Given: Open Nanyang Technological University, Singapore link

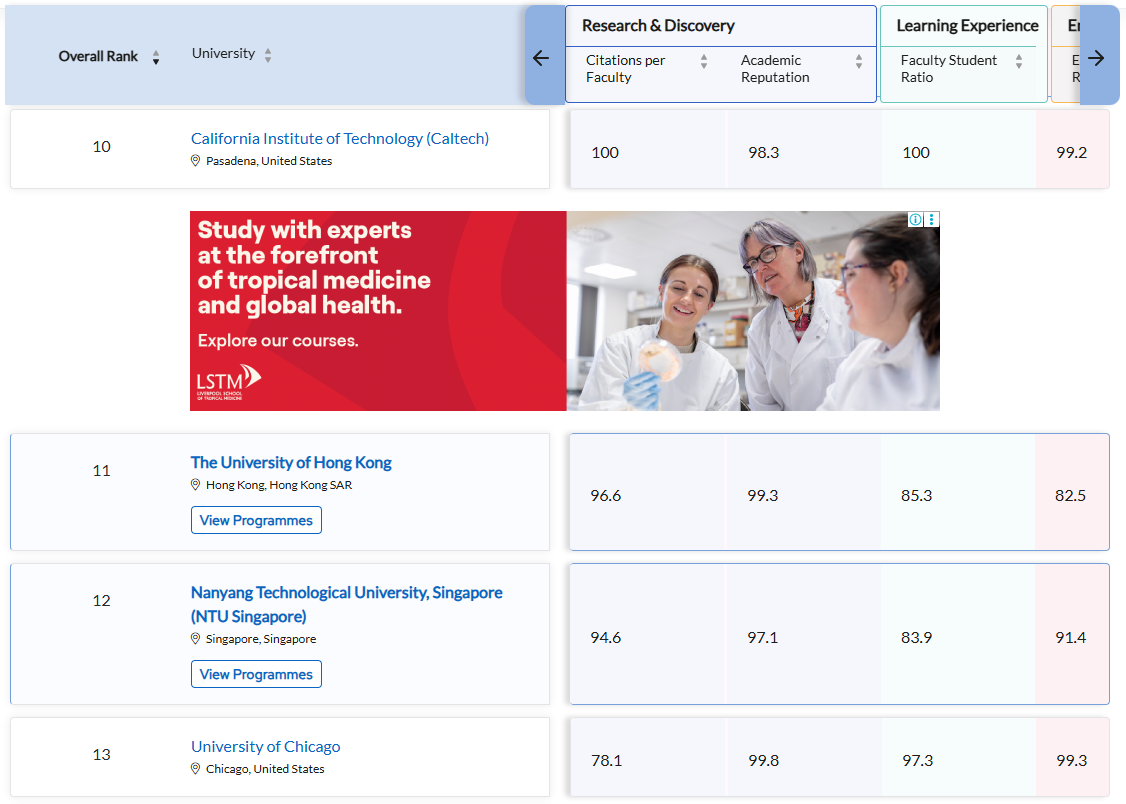Looking at the screenshot, I should (x=347, y=604).
